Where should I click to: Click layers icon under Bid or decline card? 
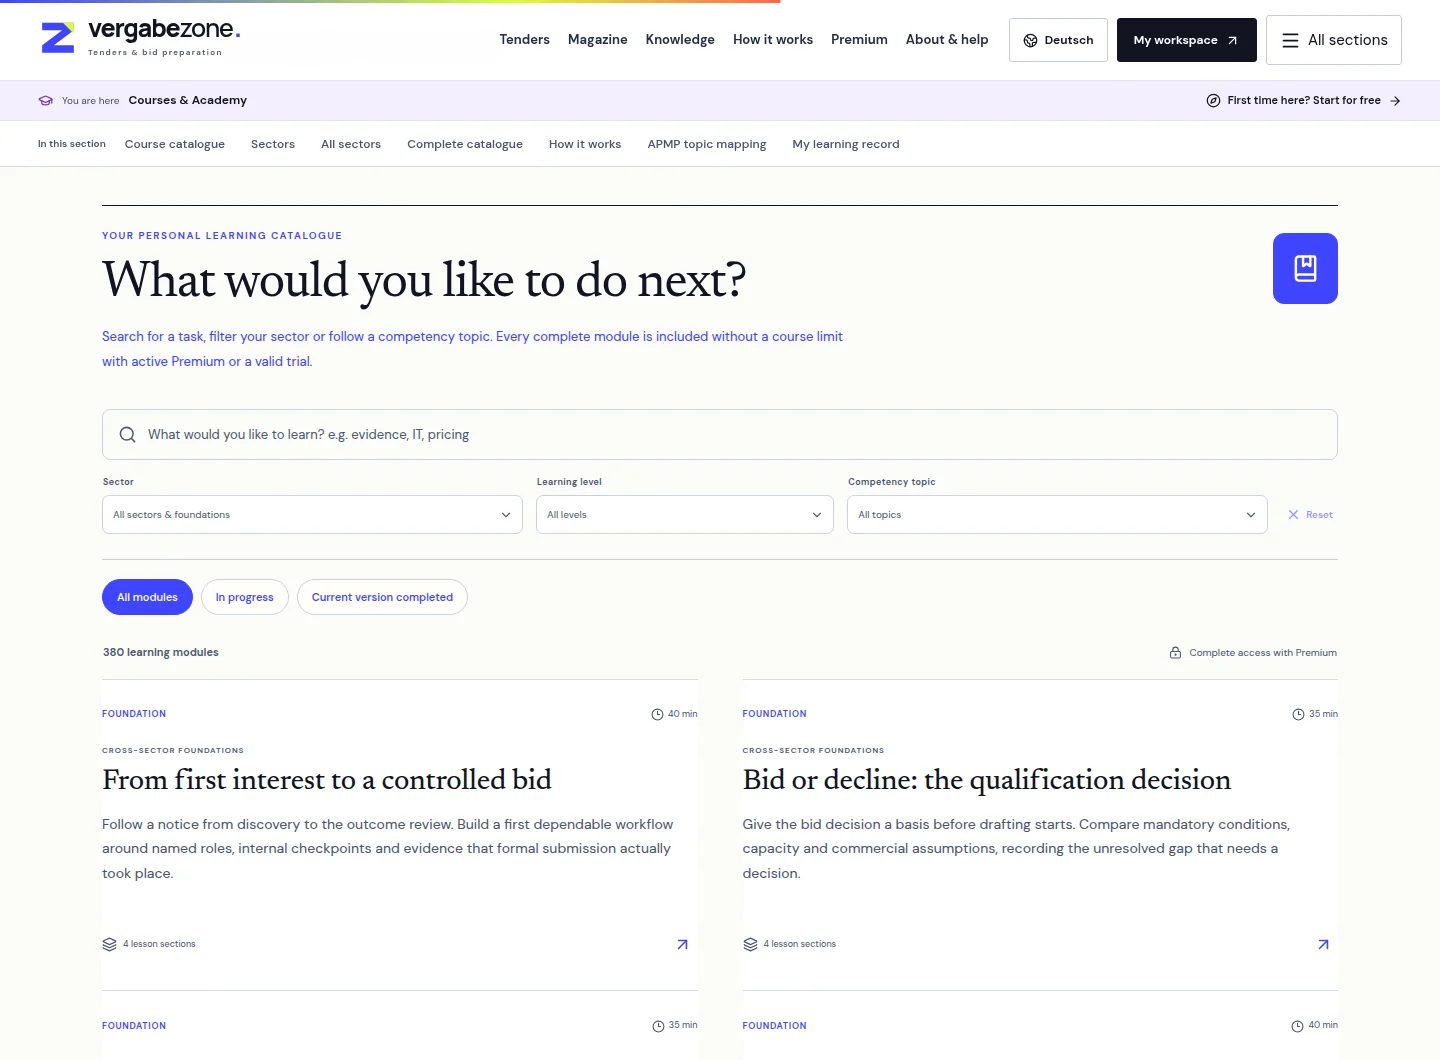[x=750, y=944]
